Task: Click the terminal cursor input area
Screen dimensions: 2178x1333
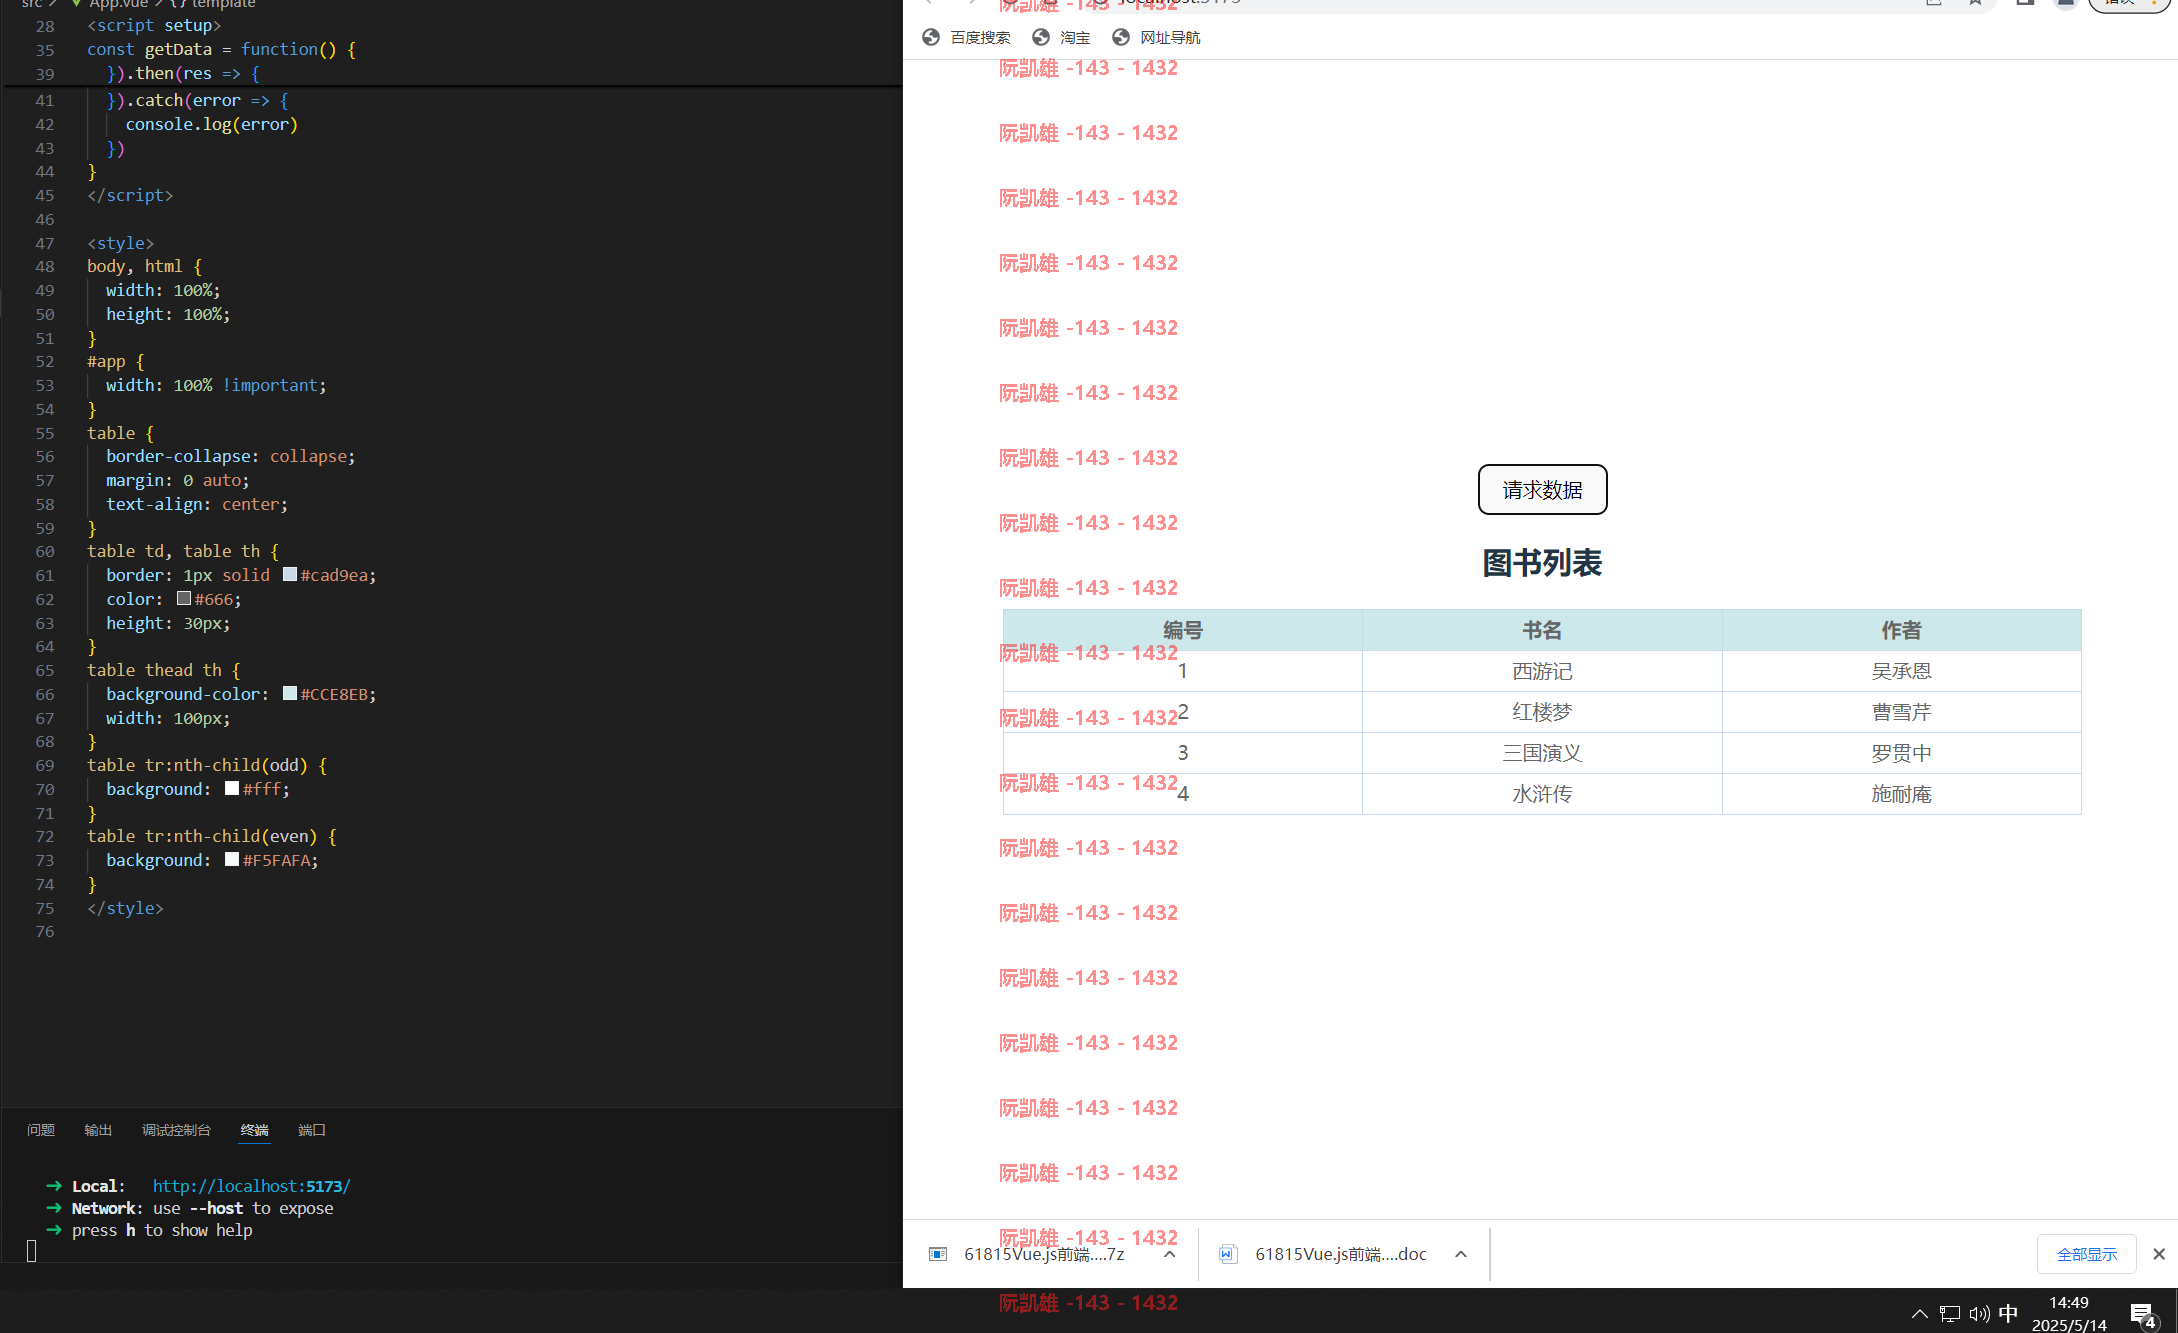Action: (x=32, y=1251)
